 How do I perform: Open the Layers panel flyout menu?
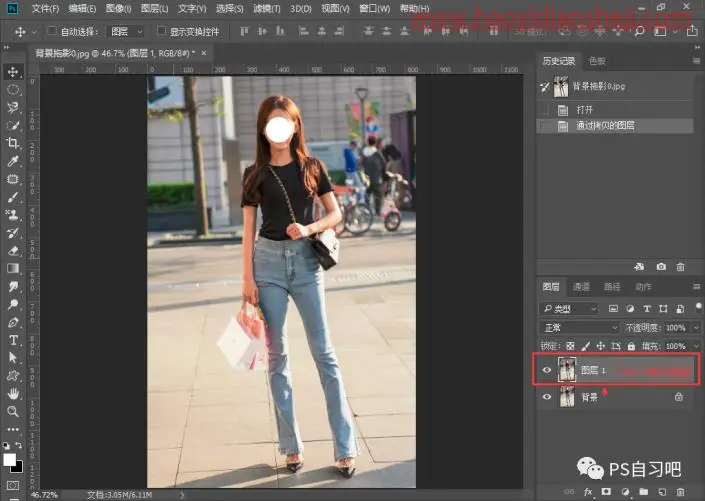pos(696,286)
